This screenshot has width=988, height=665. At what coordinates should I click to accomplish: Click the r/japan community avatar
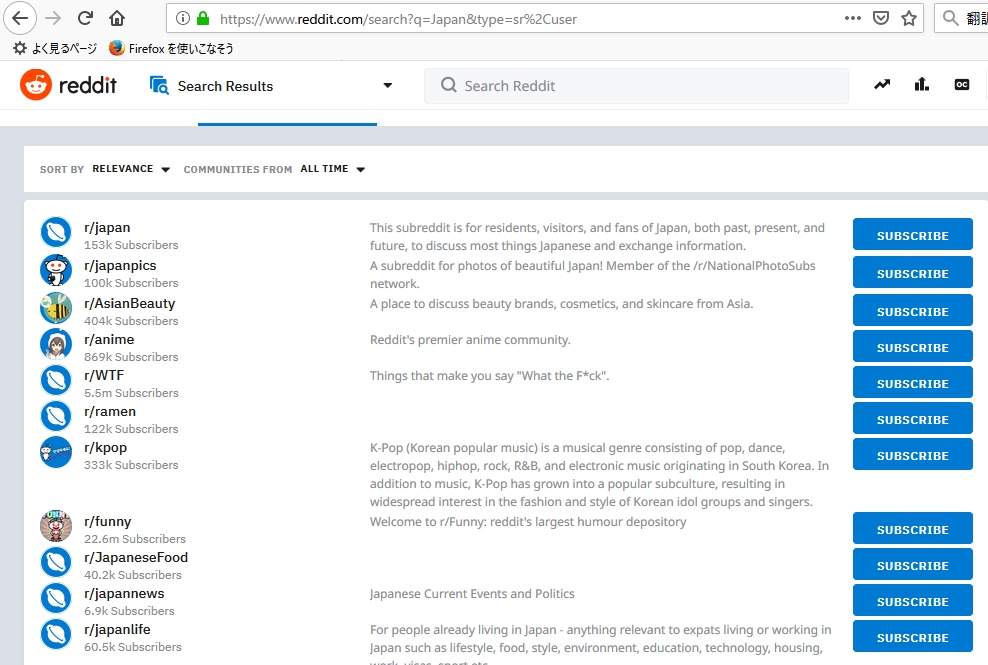[x=56, y=232]
